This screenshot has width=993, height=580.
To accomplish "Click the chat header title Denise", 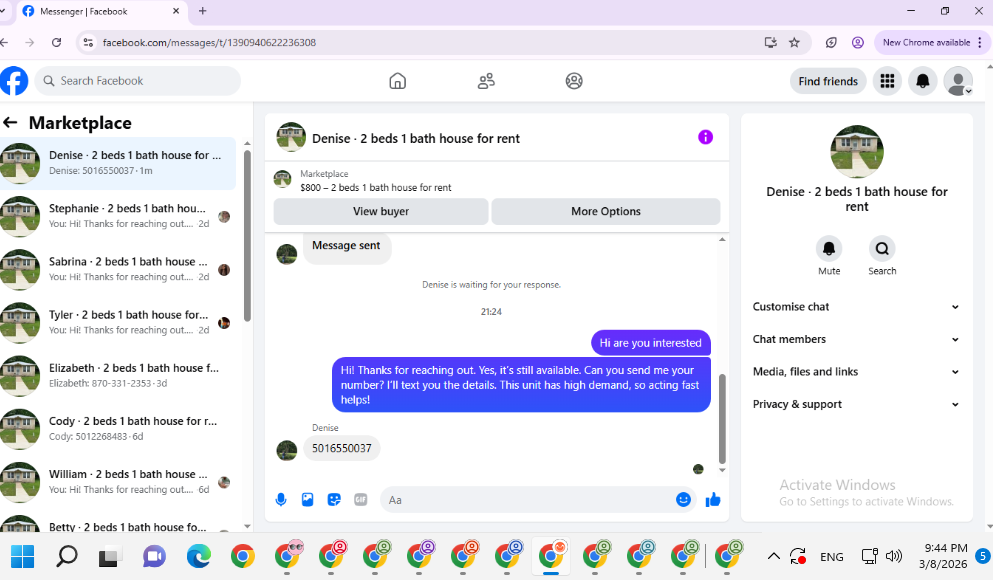I will [x=415, y=139].
